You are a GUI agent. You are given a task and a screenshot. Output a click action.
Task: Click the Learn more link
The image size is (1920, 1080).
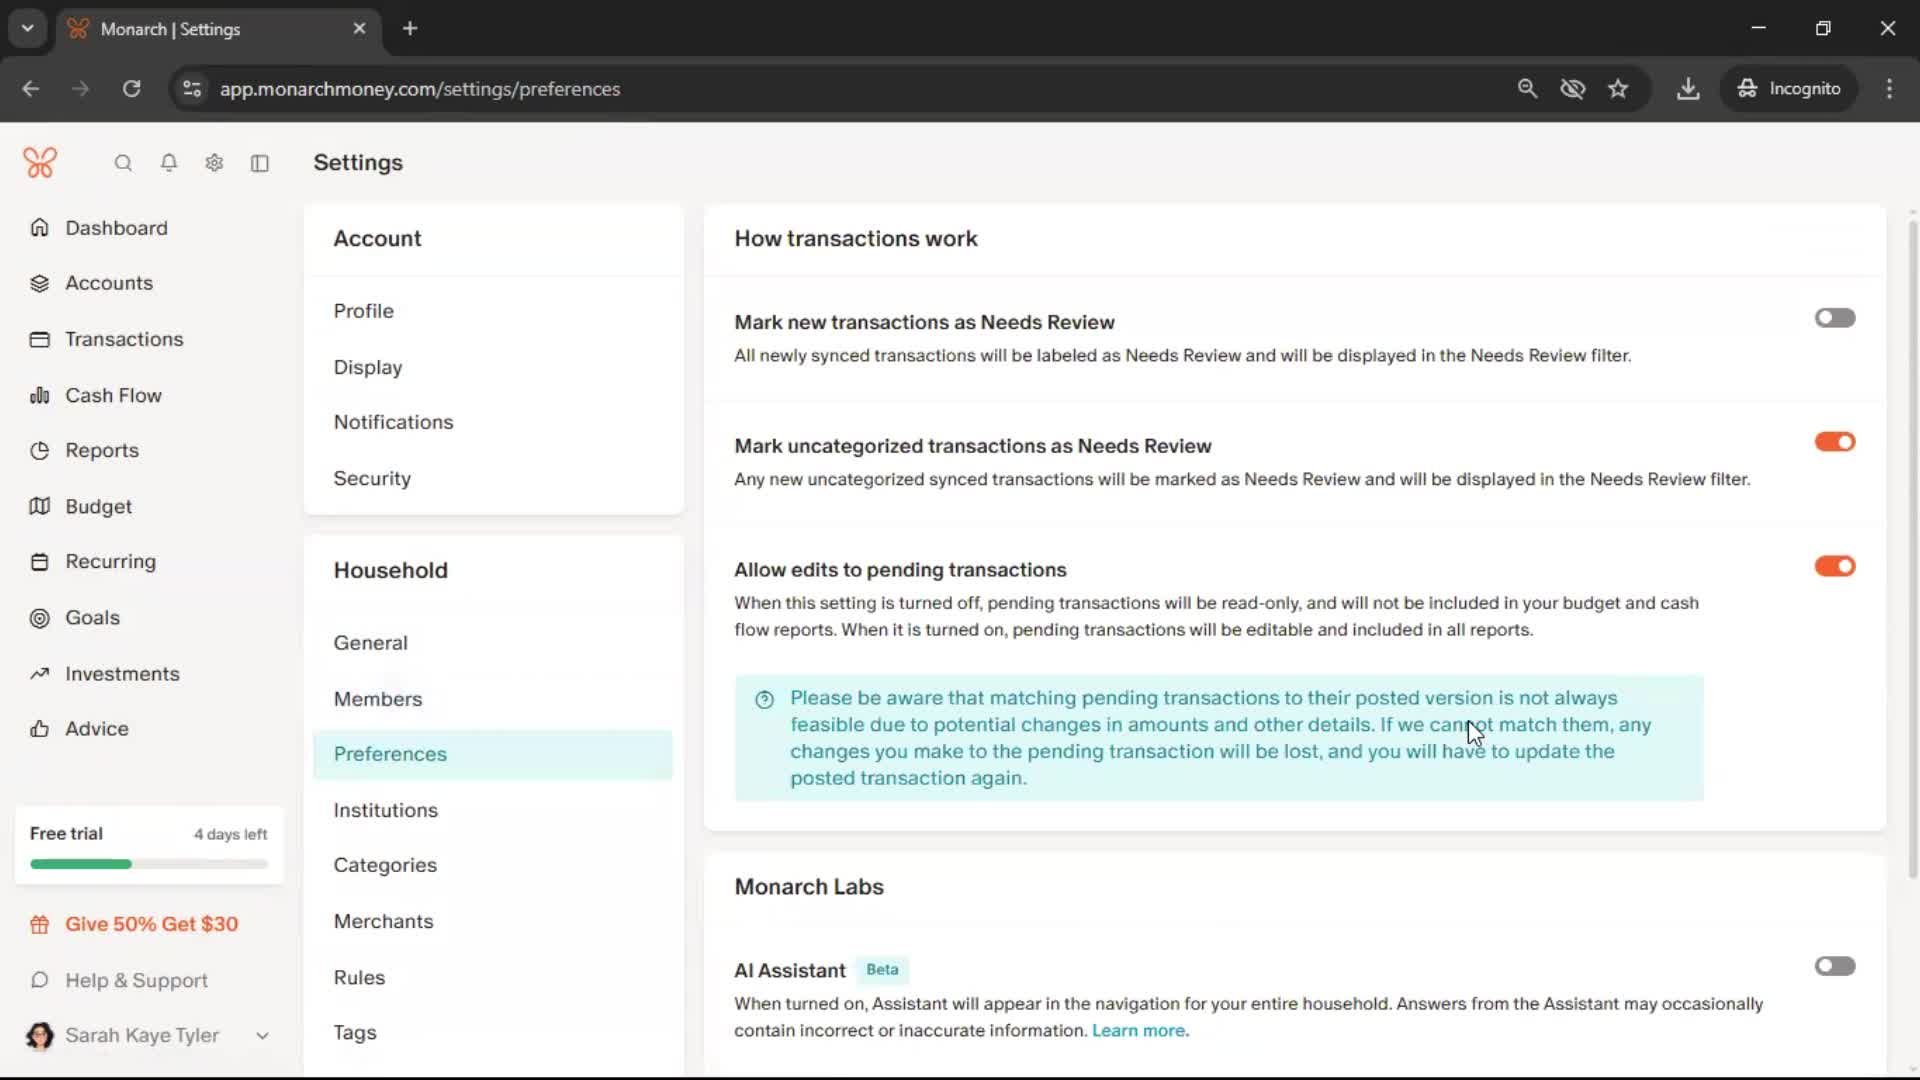(1139, 1031)
